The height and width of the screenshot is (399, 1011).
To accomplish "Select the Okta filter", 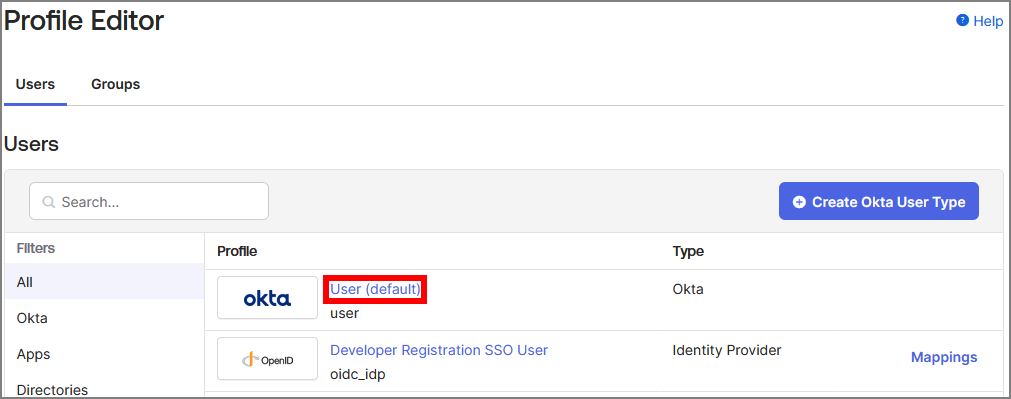I will 104,318.
